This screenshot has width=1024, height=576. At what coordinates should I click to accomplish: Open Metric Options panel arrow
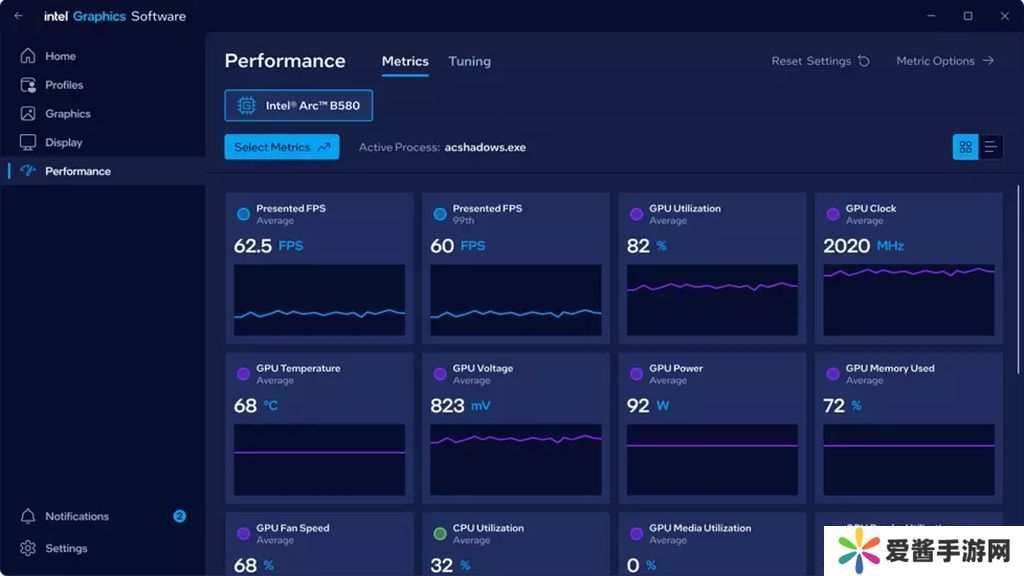988,61
